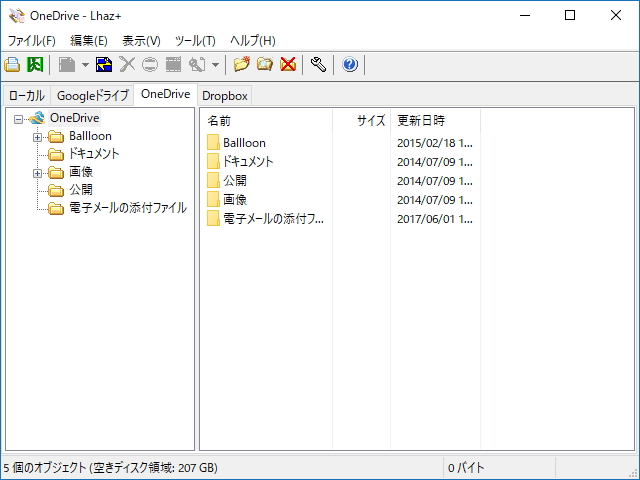This screenshot has height=480, width=640.
Task: Click the greyed filmstrip-style toolbar icon
Action: pyautogui.click(x=173, y=64)
